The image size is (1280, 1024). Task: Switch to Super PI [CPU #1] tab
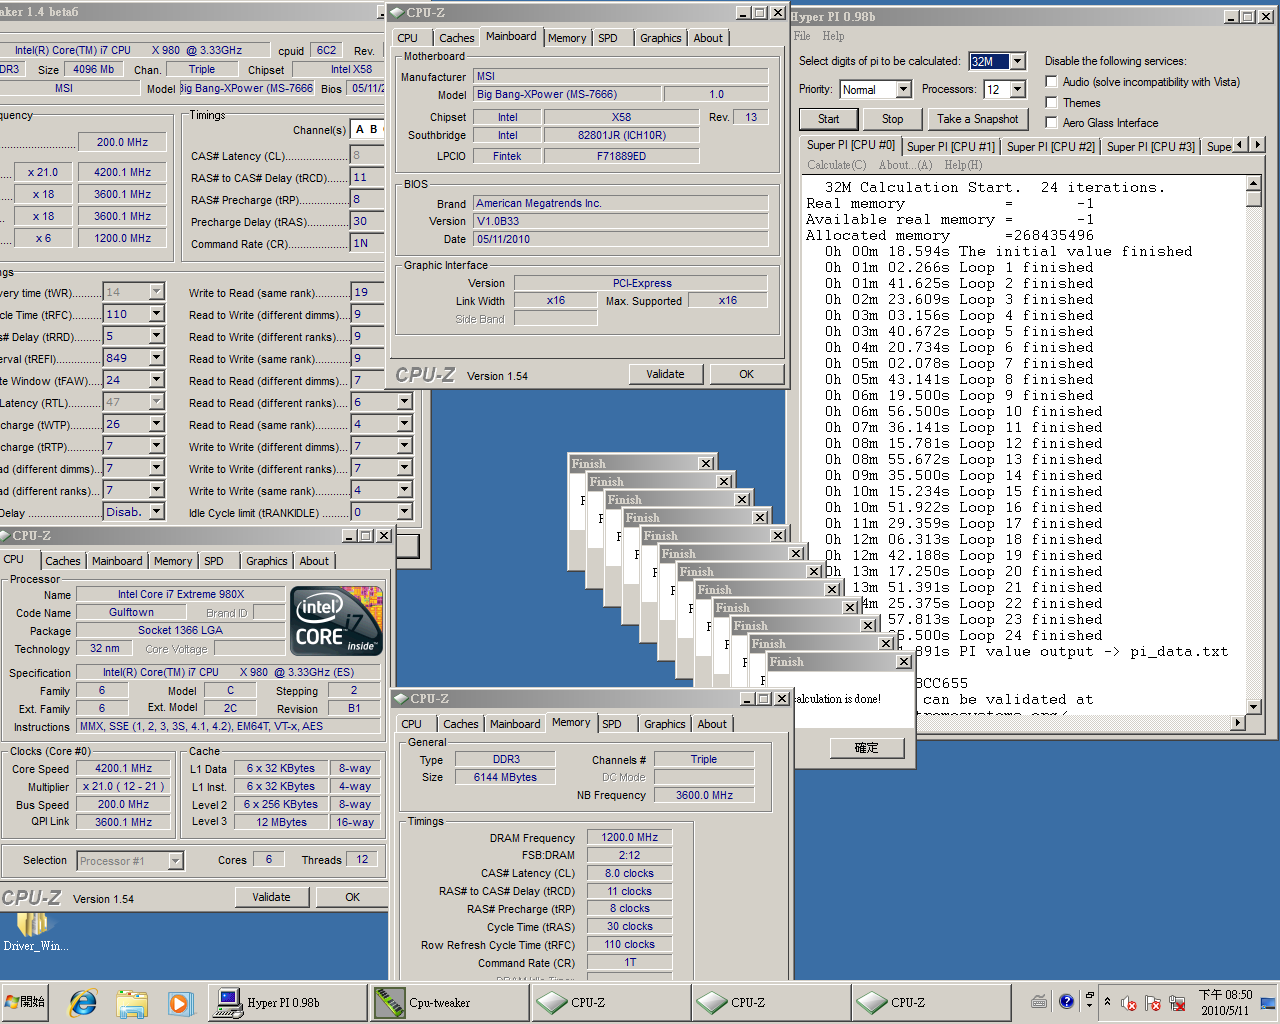pyautogui.click(x=950, y=146)
